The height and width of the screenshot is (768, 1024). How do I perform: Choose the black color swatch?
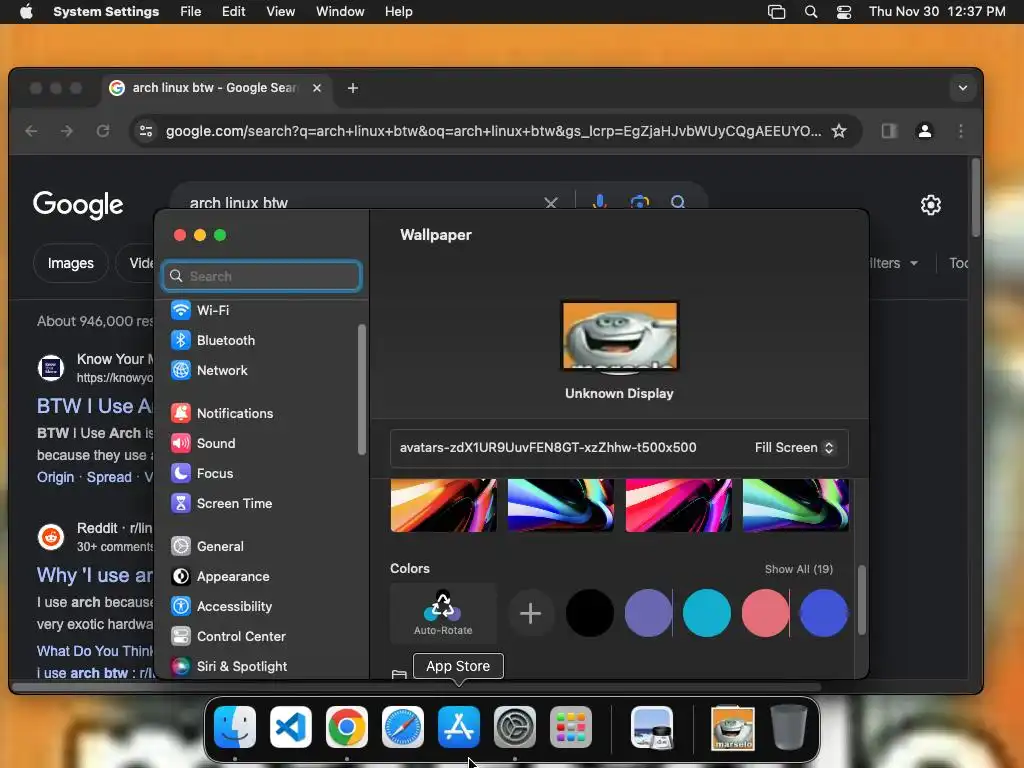coord(590,613)
